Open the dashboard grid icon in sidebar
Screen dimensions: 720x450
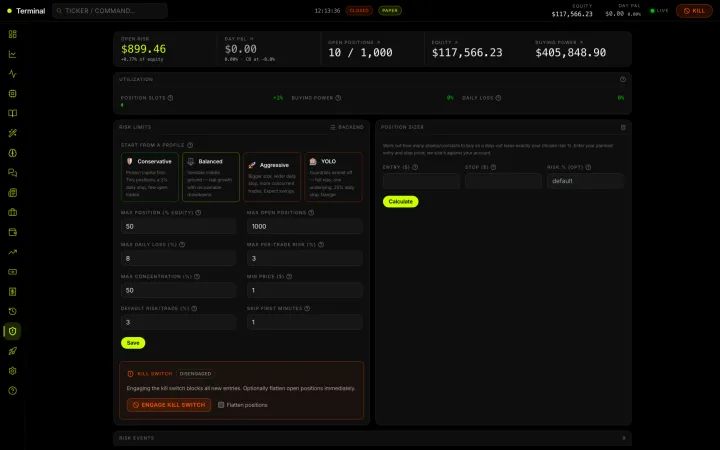[x=12, y=34]
